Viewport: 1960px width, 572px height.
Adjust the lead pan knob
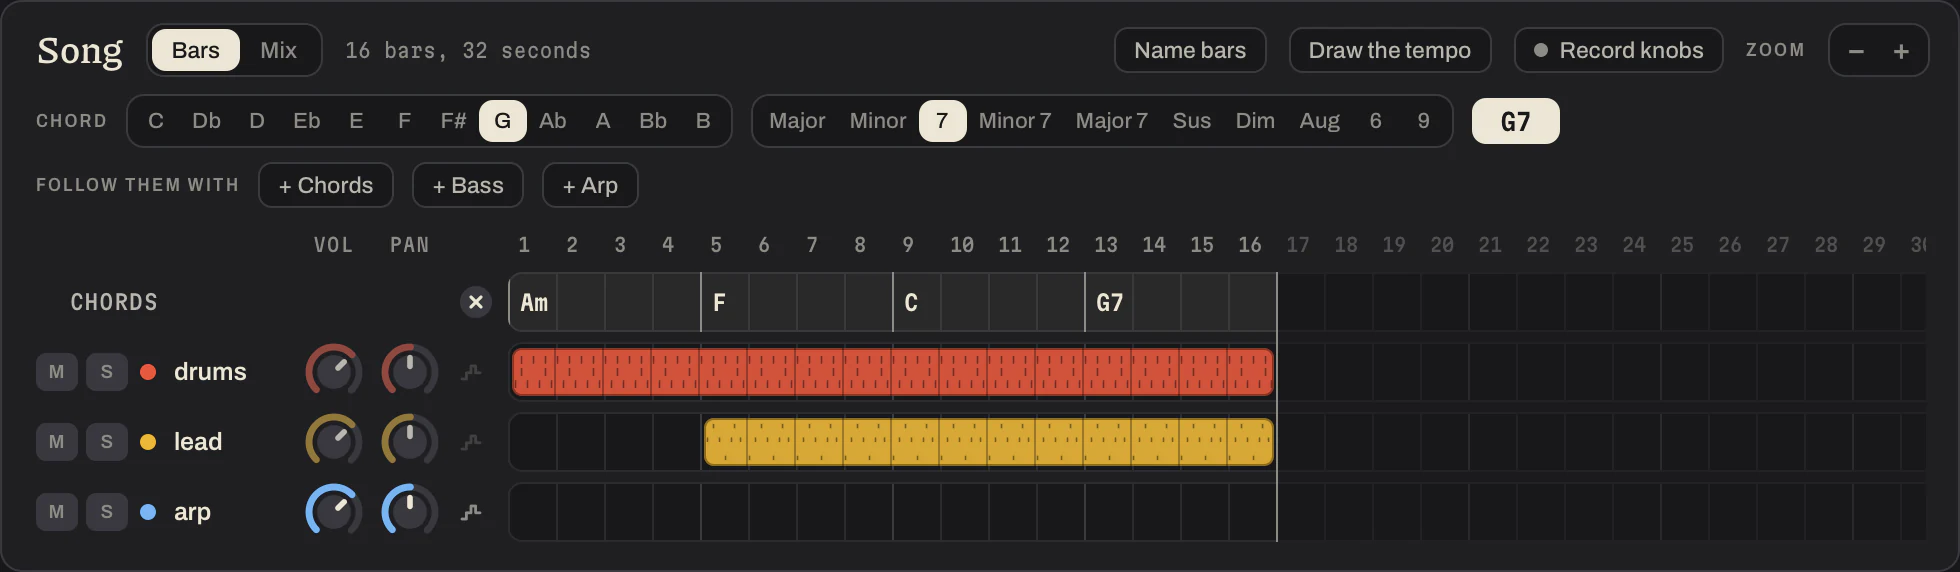pos(409,442)
